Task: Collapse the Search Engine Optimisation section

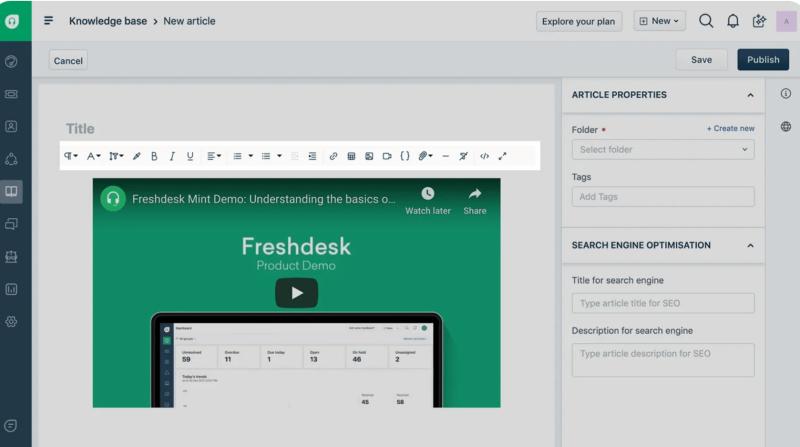Action: pyautogui.click(x=750, y=245)
